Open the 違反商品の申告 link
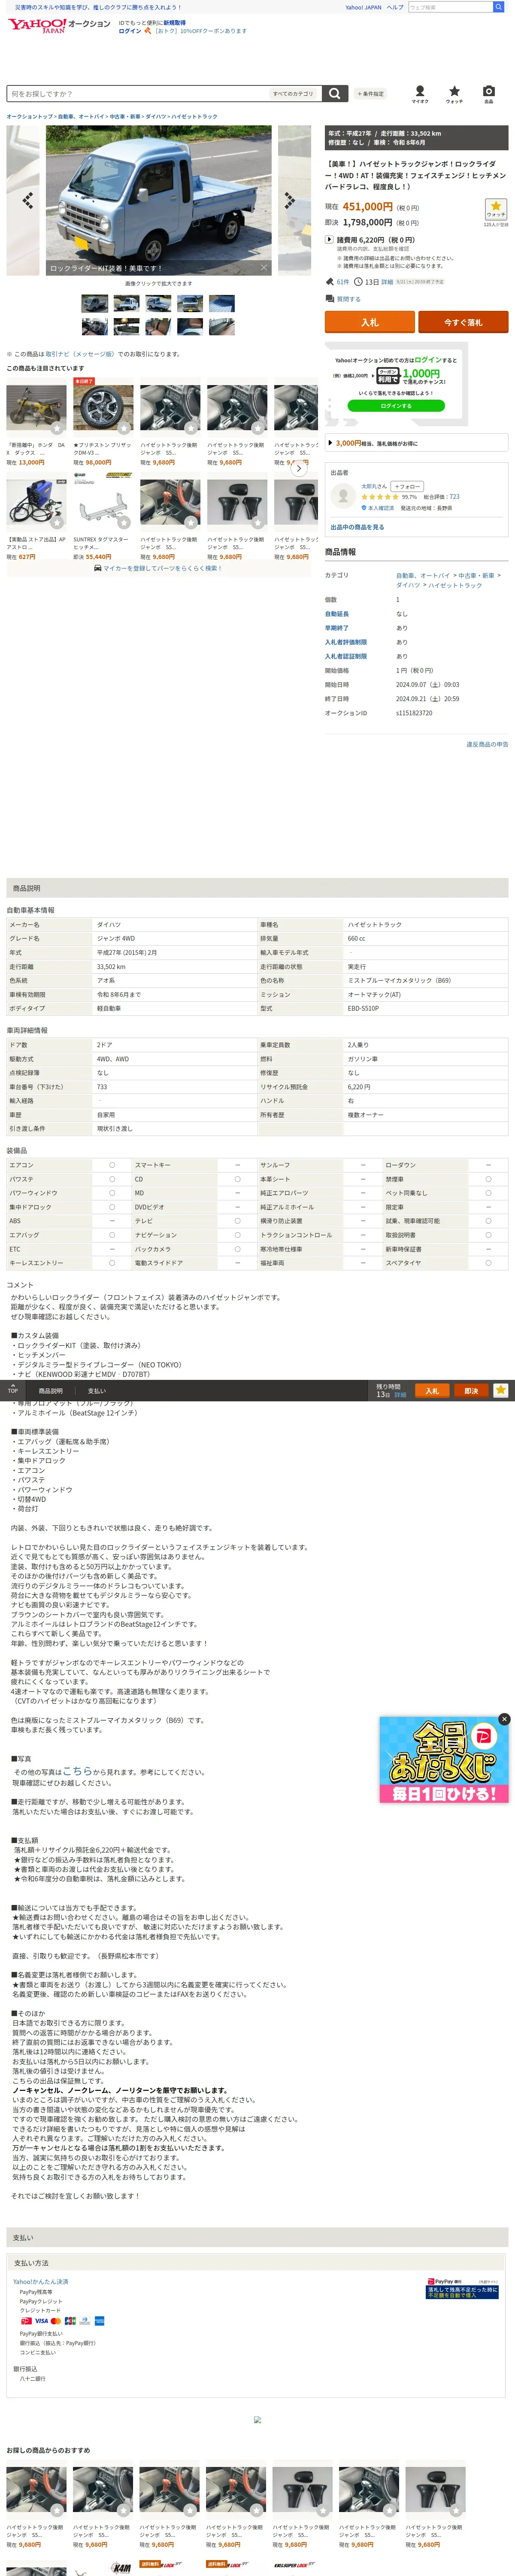Image resolution: width=515 pixels, height=2576 pixels. pos(487,744)
